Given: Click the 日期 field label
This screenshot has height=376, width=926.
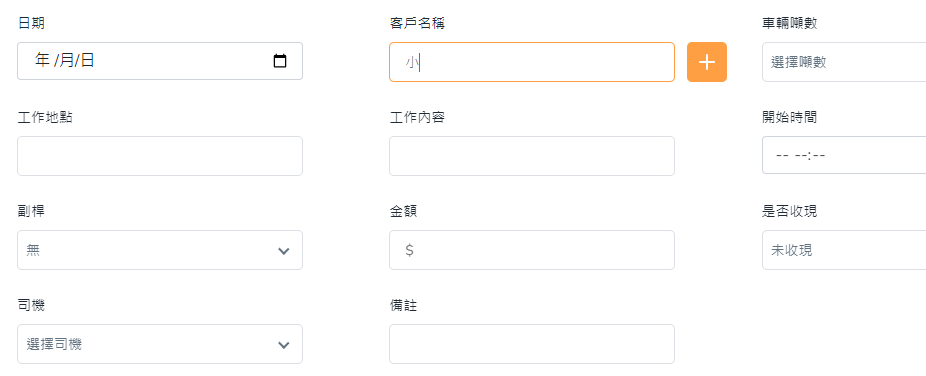Looking at the screenshot, I should click(x=31, y=23).
